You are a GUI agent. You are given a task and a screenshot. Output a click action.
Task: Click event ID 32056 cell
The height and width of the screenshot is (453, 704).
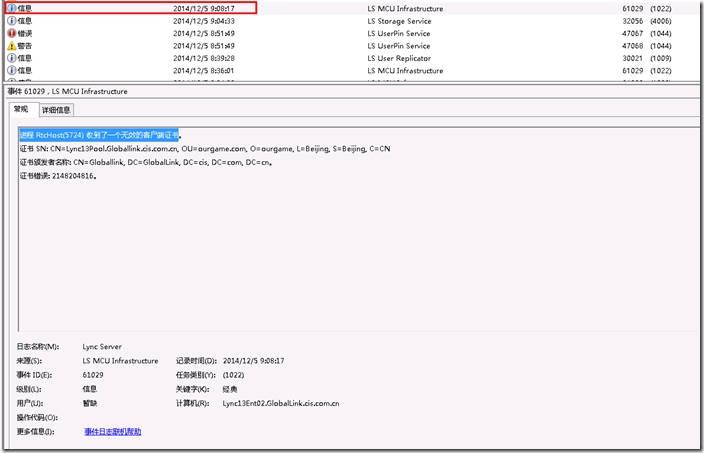[633, 21]
